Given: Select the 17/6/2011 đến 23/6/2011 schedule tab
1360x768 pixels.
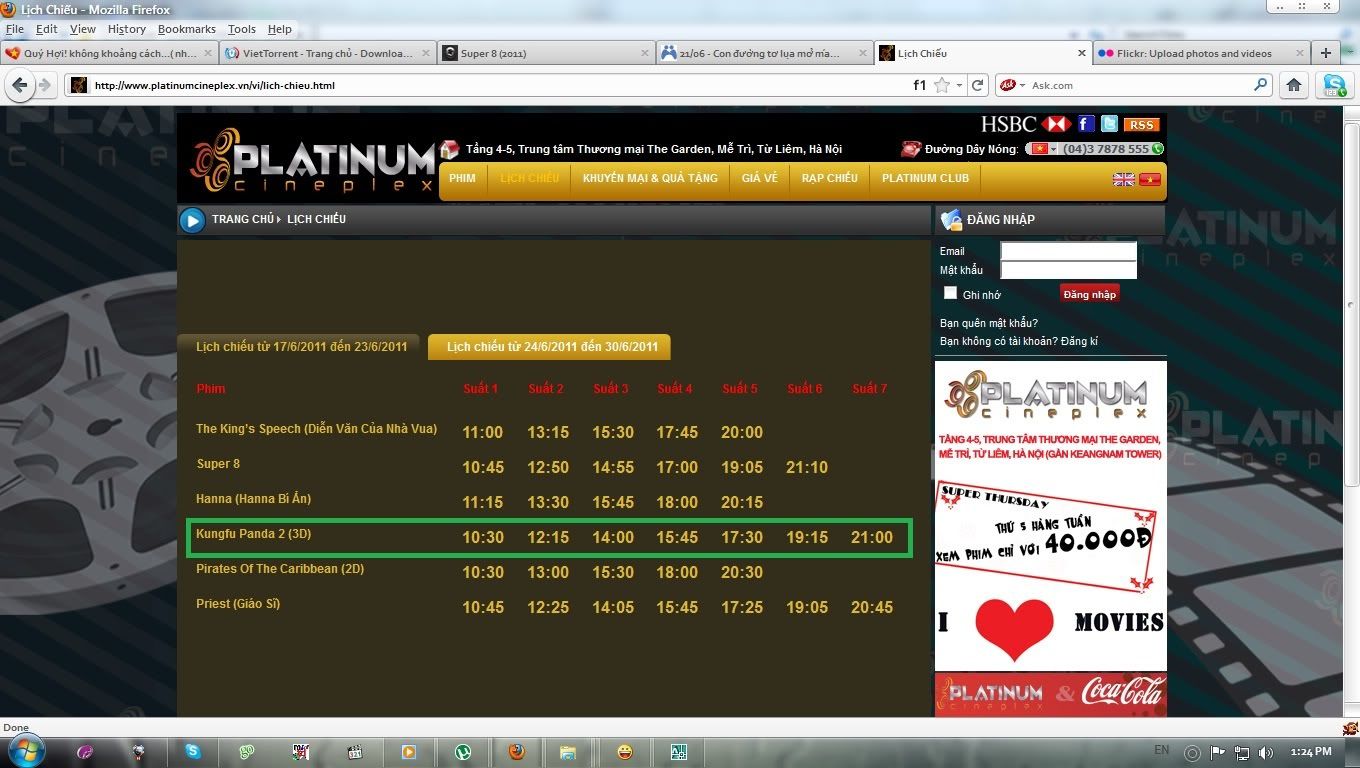Looking at the screenshot, I should (299, 346).
